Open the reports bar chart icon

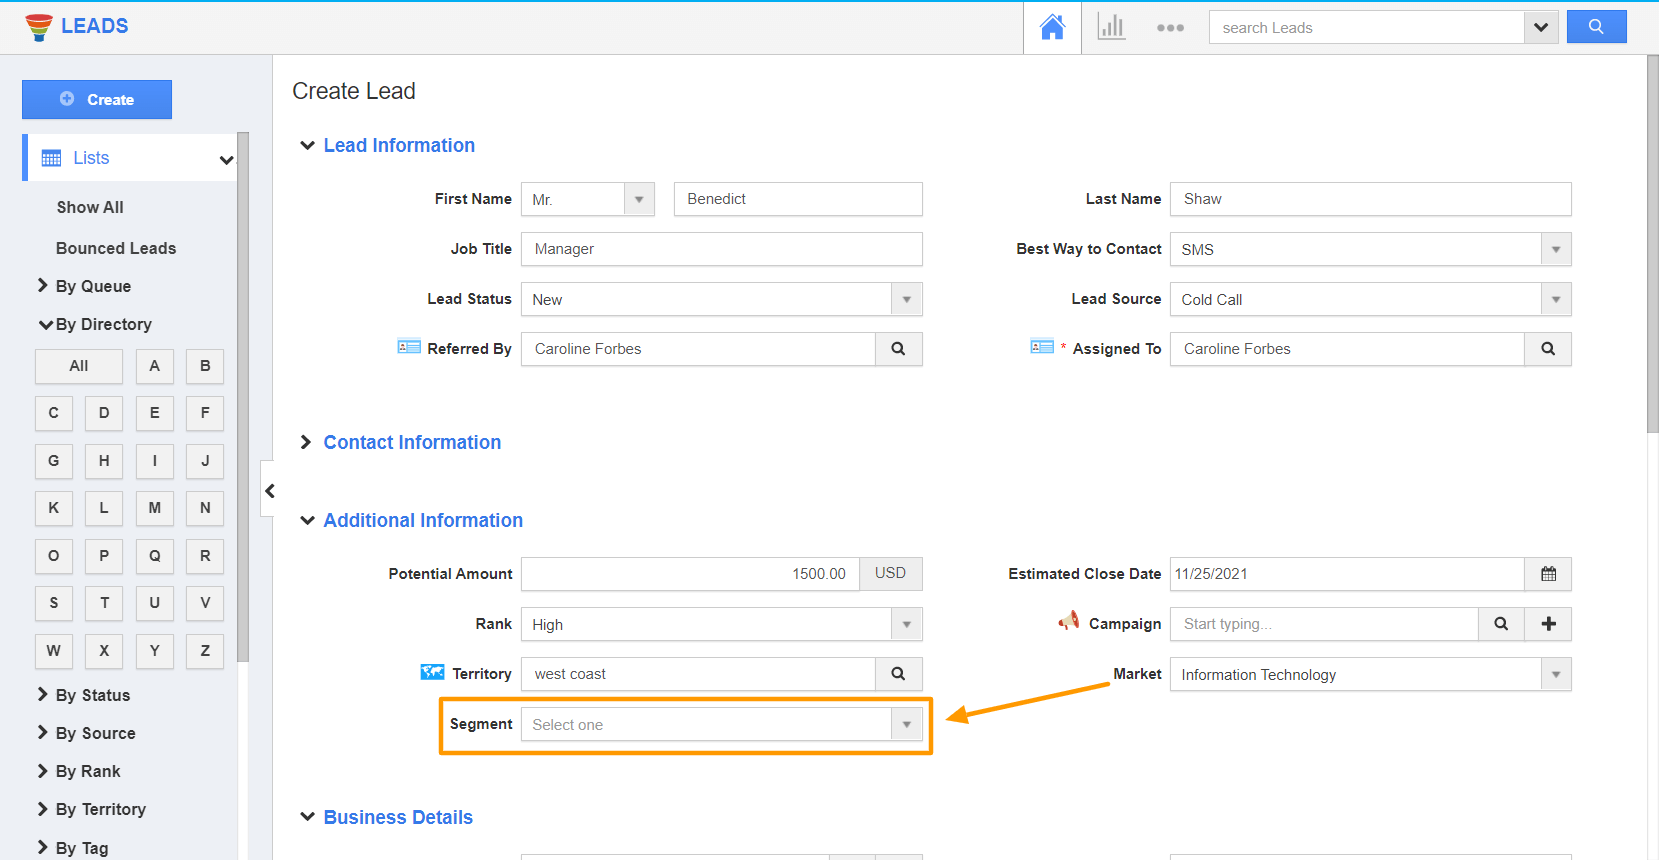(x=1111, y=27)
